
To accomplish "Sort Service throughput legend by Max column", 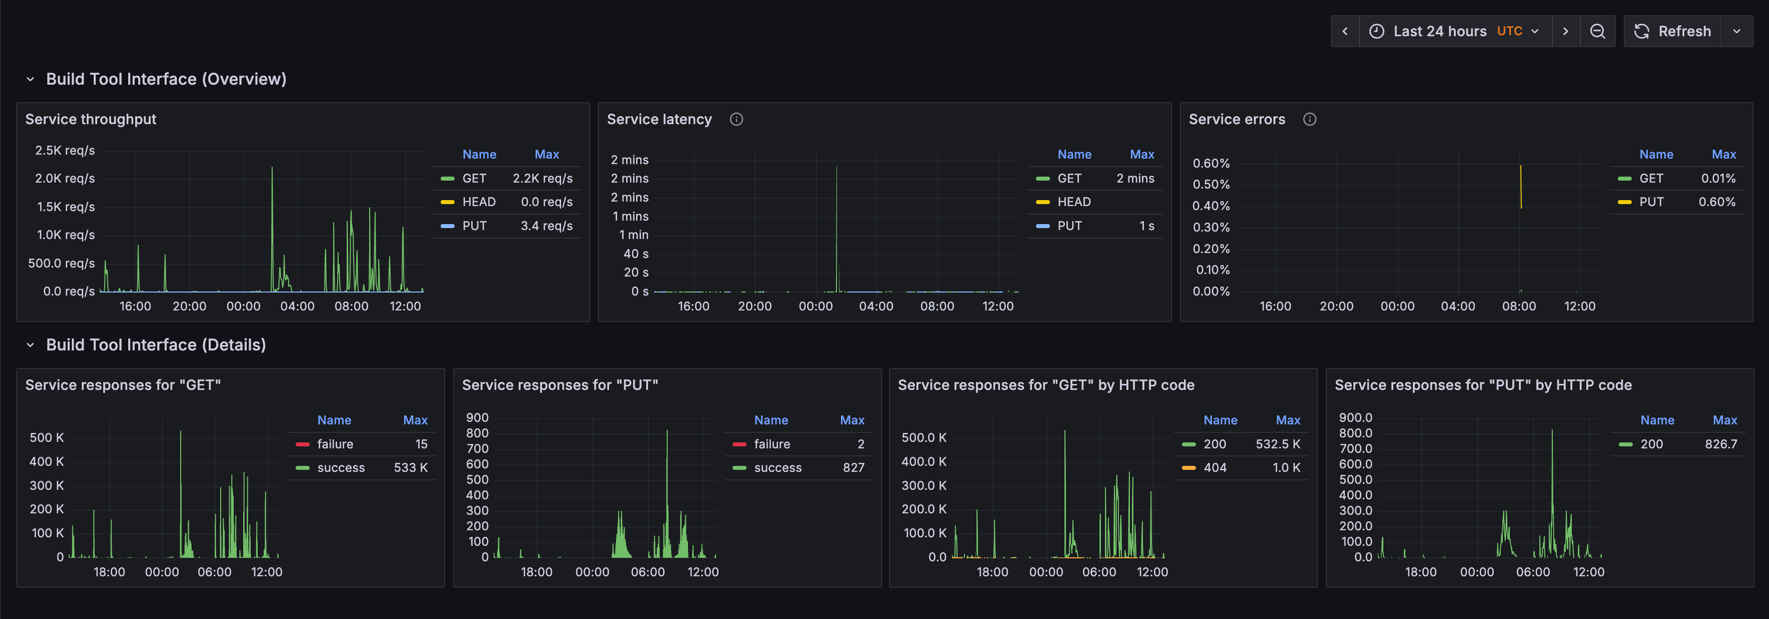I will [x=546, y=154].
